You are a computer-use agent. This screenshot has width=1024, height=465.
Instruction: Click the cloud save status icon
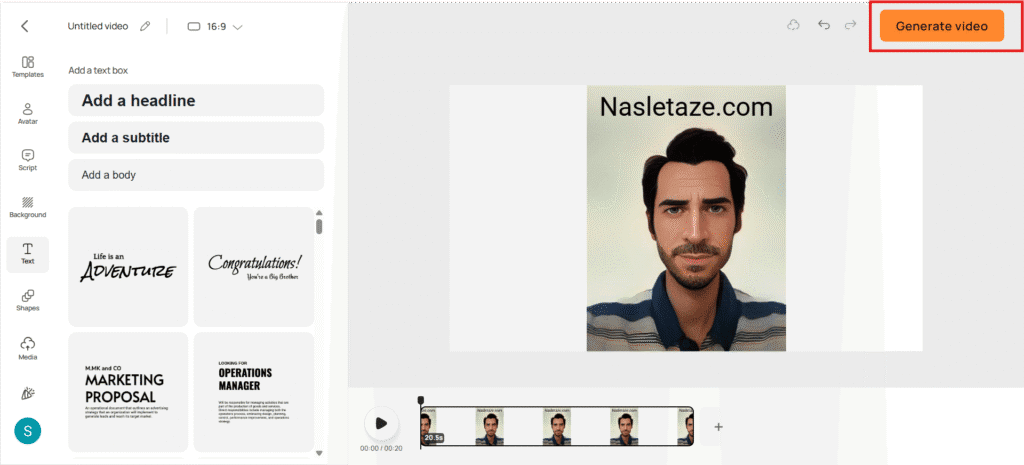pyautogui.click(x=793, y=25)
